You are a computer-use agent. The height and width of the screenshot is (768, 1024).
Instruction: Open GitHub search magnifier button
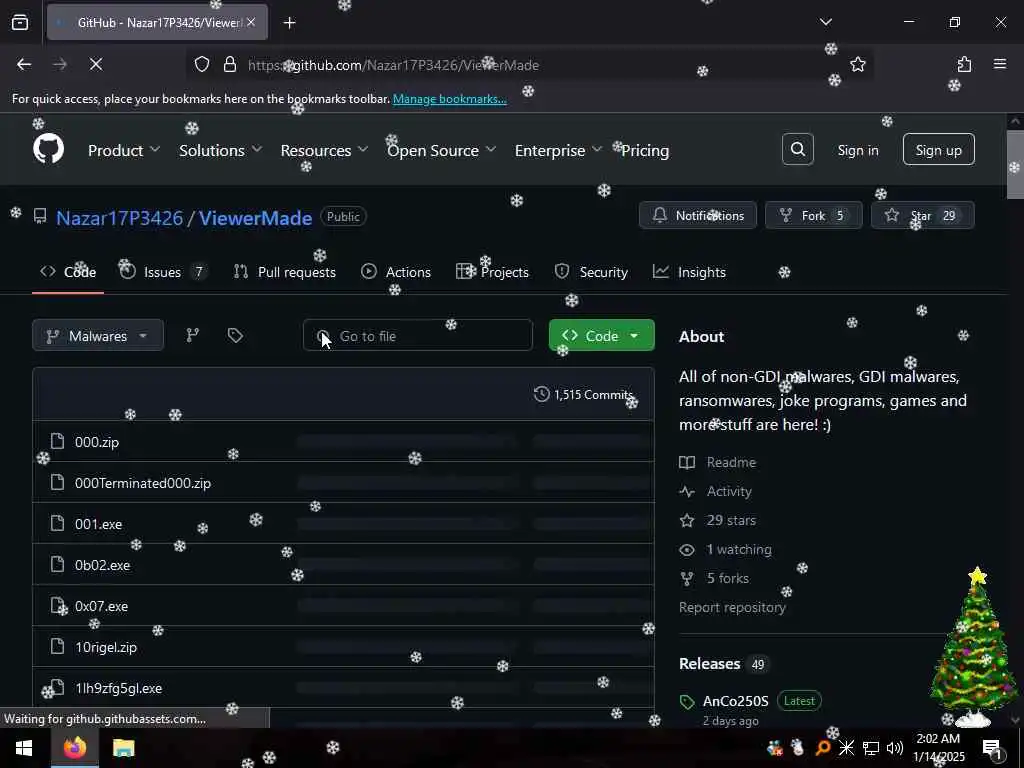click(x=797, y=150)
